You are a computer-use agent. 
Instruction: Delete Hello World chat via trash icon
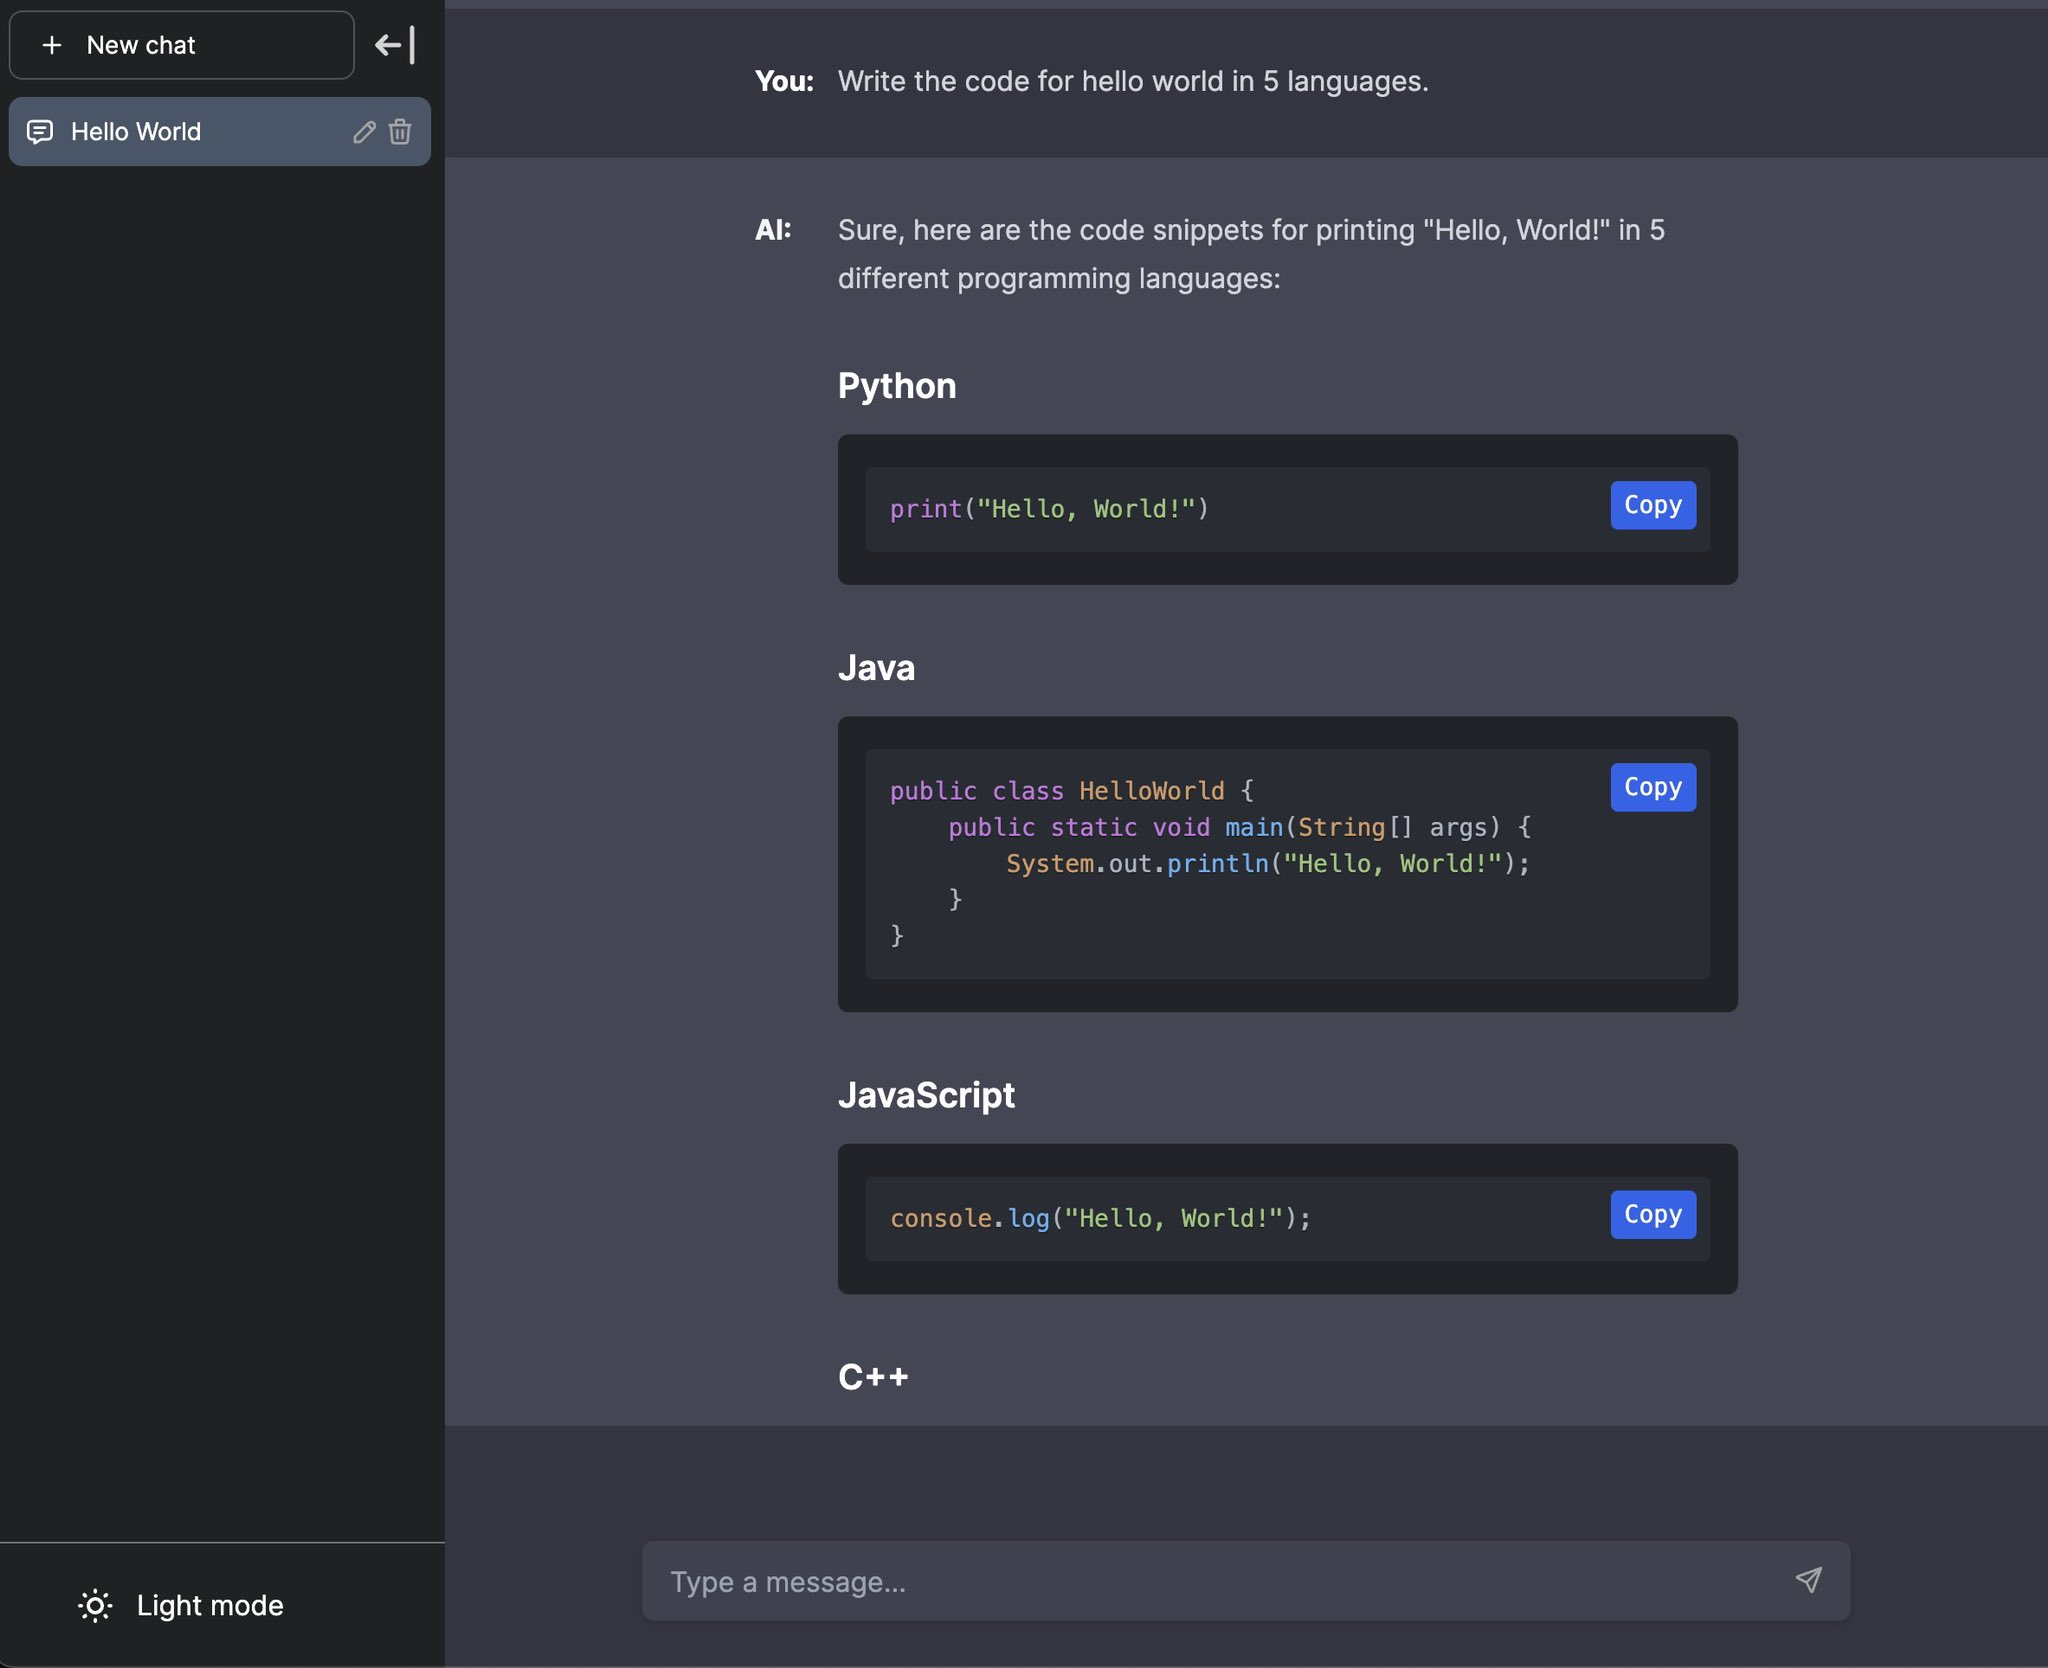point(400,132)
